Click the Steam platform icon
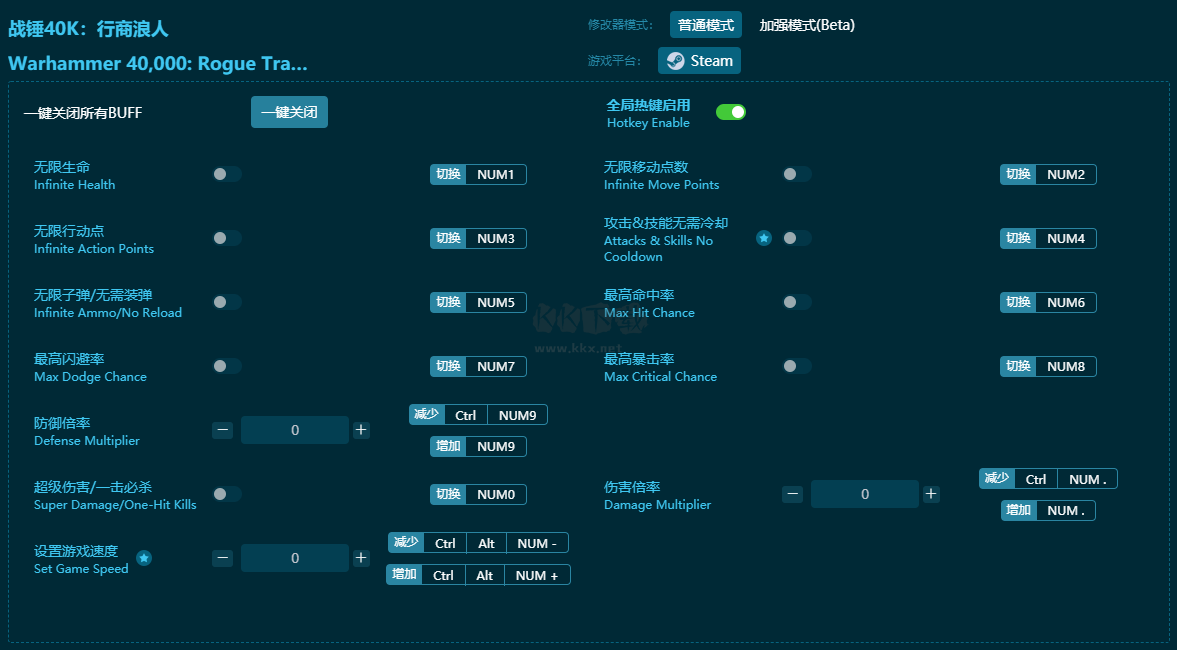The image size is (1177, 650). 676,61
